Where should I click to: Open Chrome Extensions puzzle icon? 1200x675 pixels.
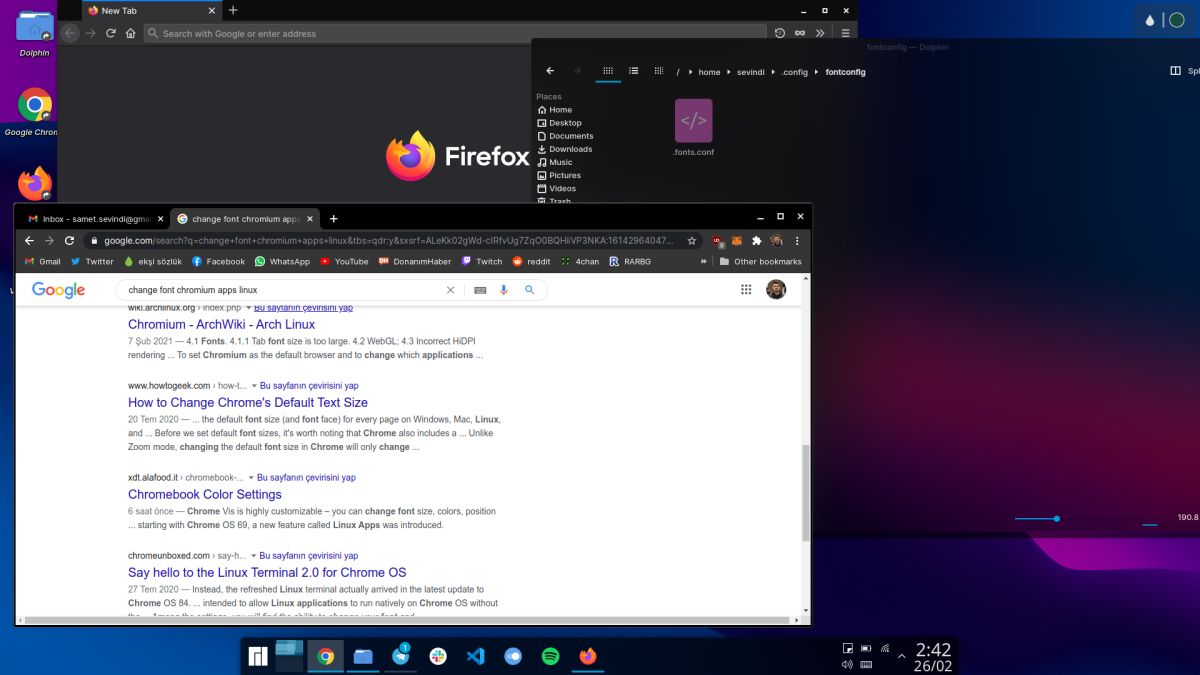[x=757, y=240]
